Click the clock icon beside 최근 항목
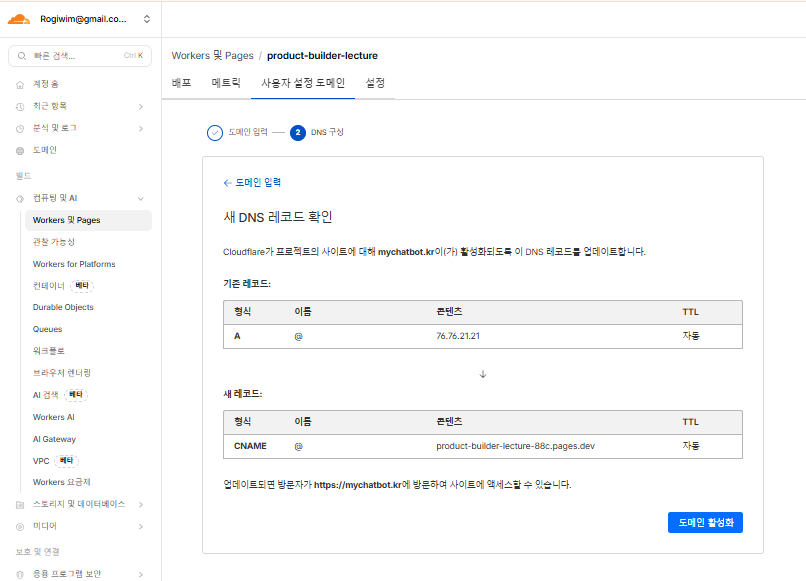 point(20,106)
